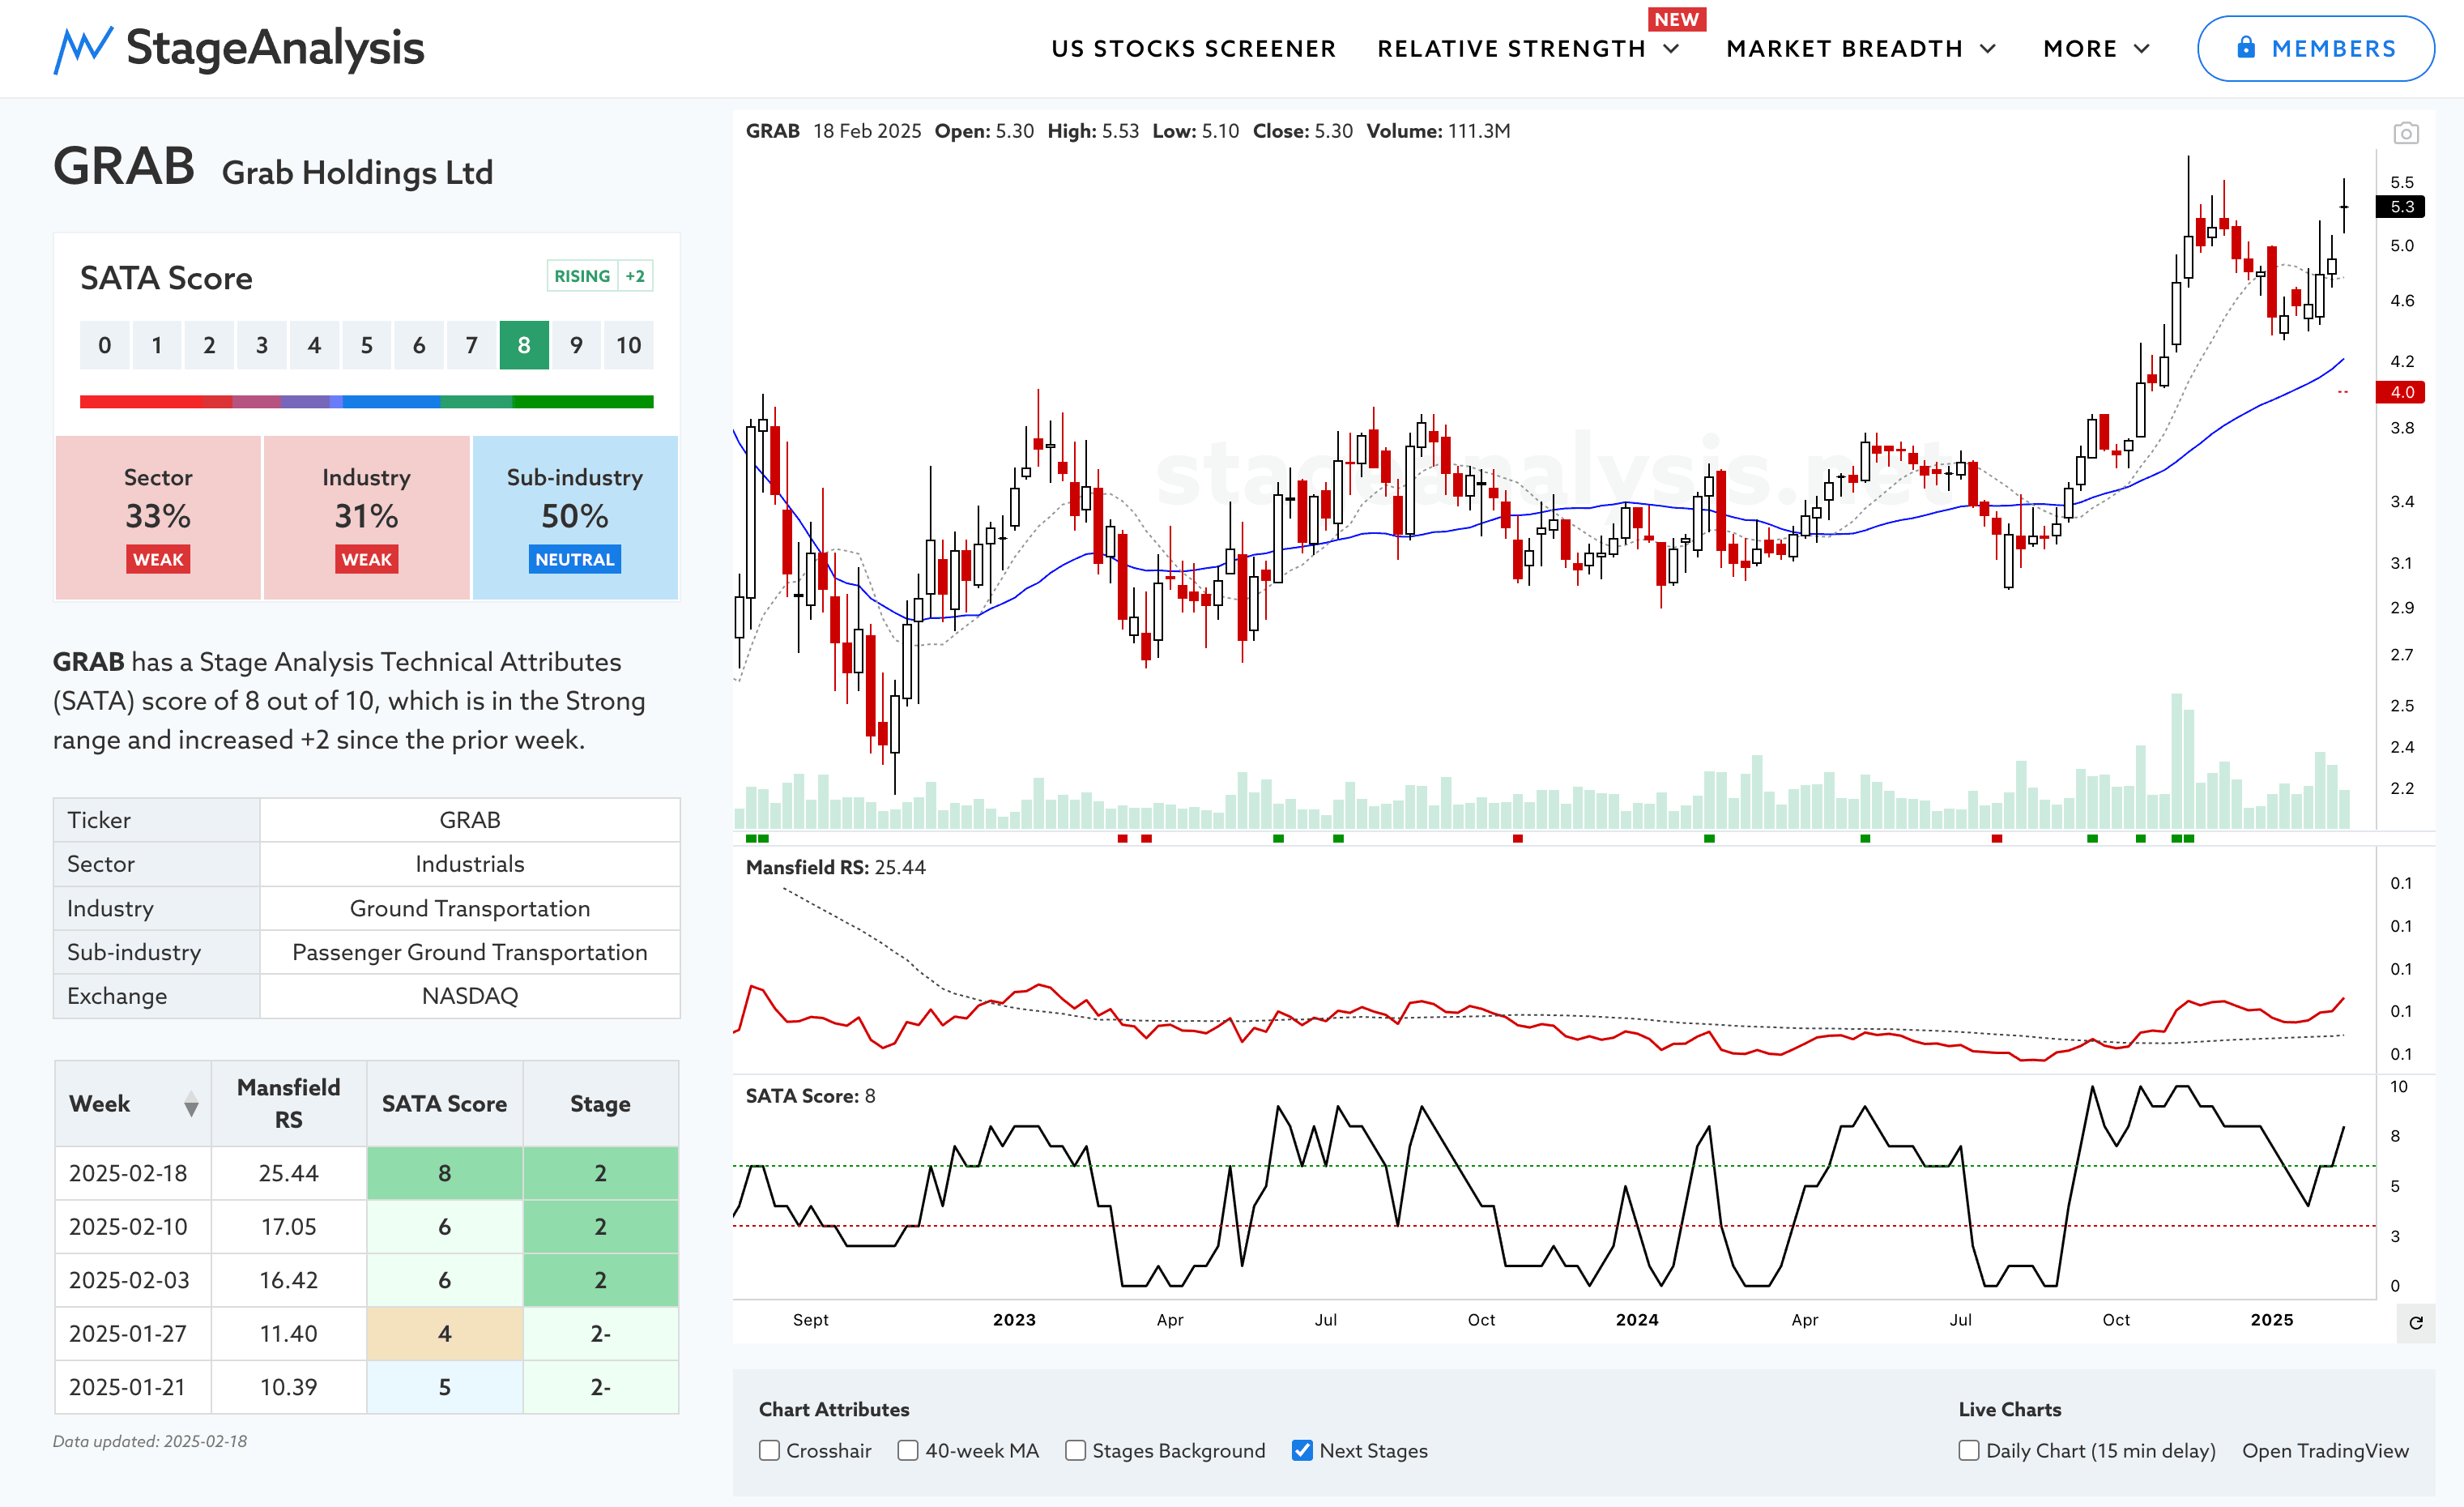Click Mansfield RS value '25.44' in table
Viewport: 2464px width, 1507px height.
(289, 1173)
